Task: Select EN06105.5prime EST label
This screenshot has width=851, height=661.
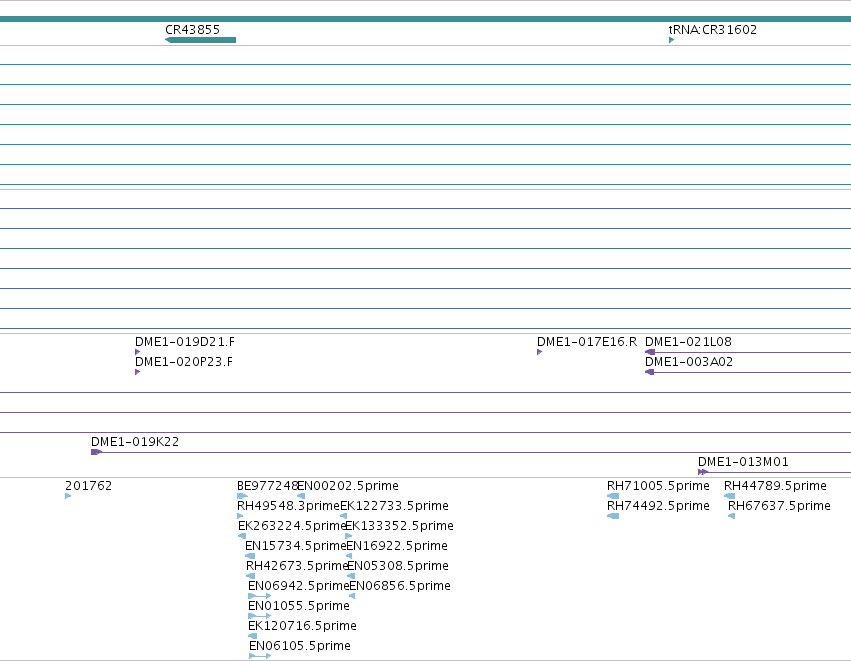Action: [x=300, y=646]
